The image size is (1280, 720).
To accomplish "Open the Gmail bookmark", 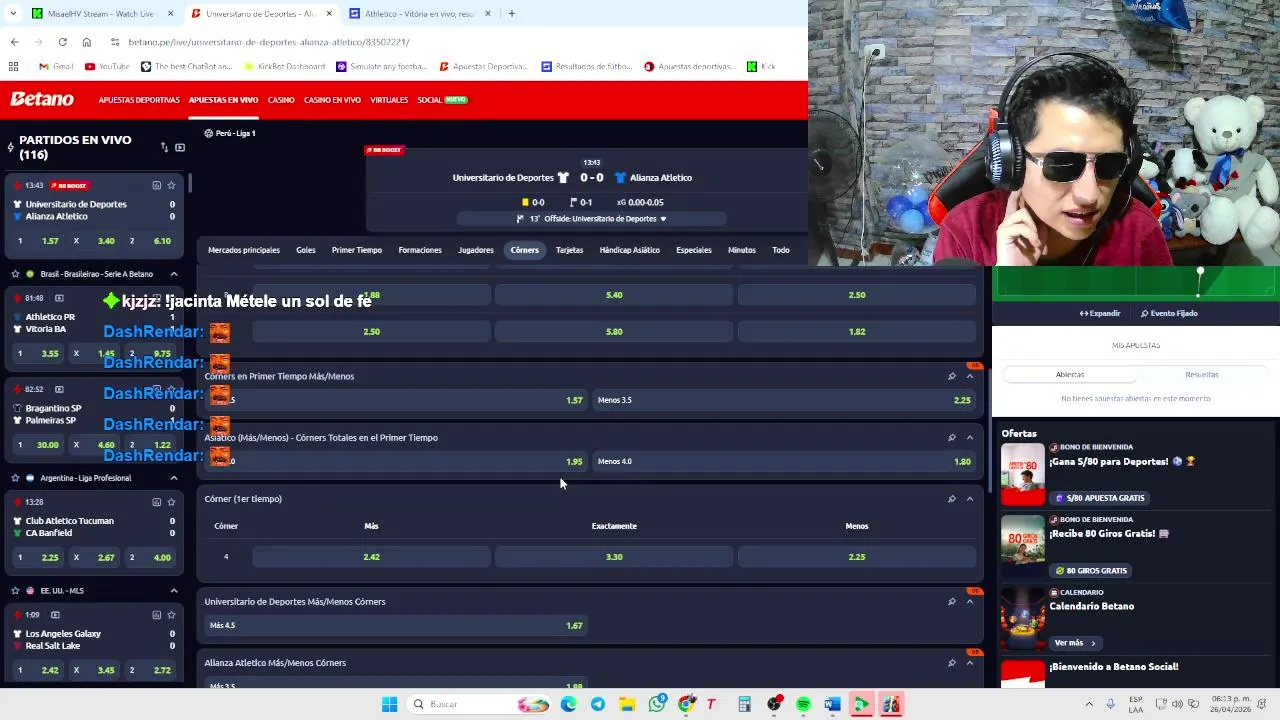I will pos(56,66).
